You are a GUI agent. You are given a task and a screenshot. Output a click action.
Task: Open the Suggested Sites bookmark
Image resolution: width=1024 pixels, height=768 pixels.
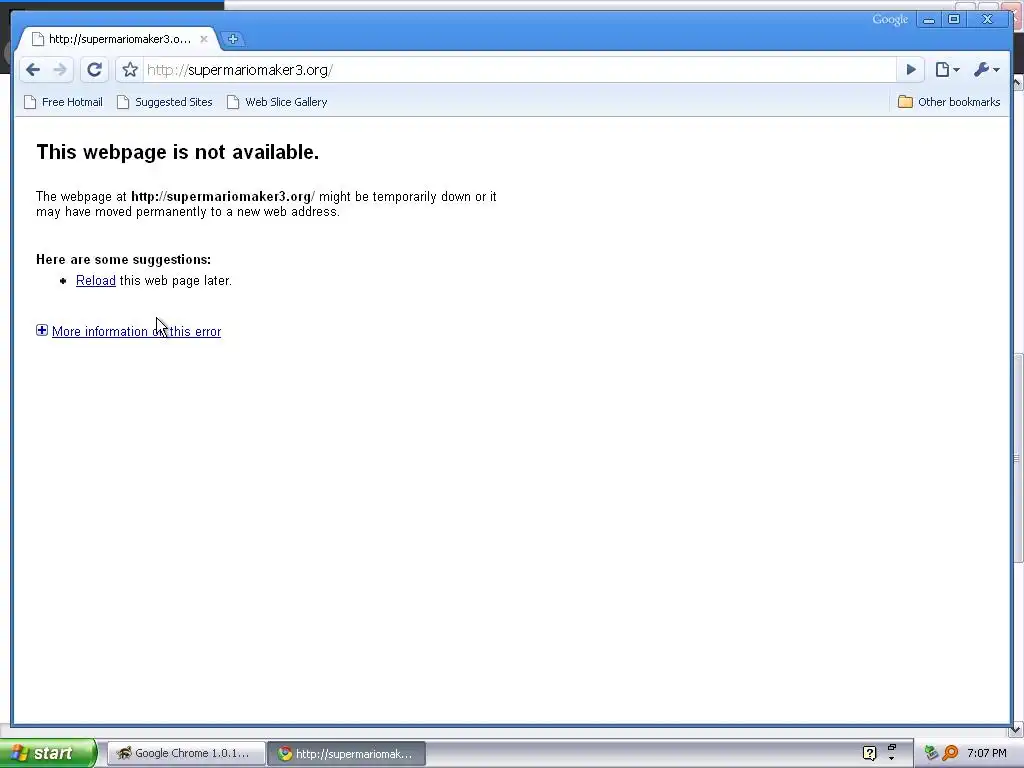coord(165,102)
